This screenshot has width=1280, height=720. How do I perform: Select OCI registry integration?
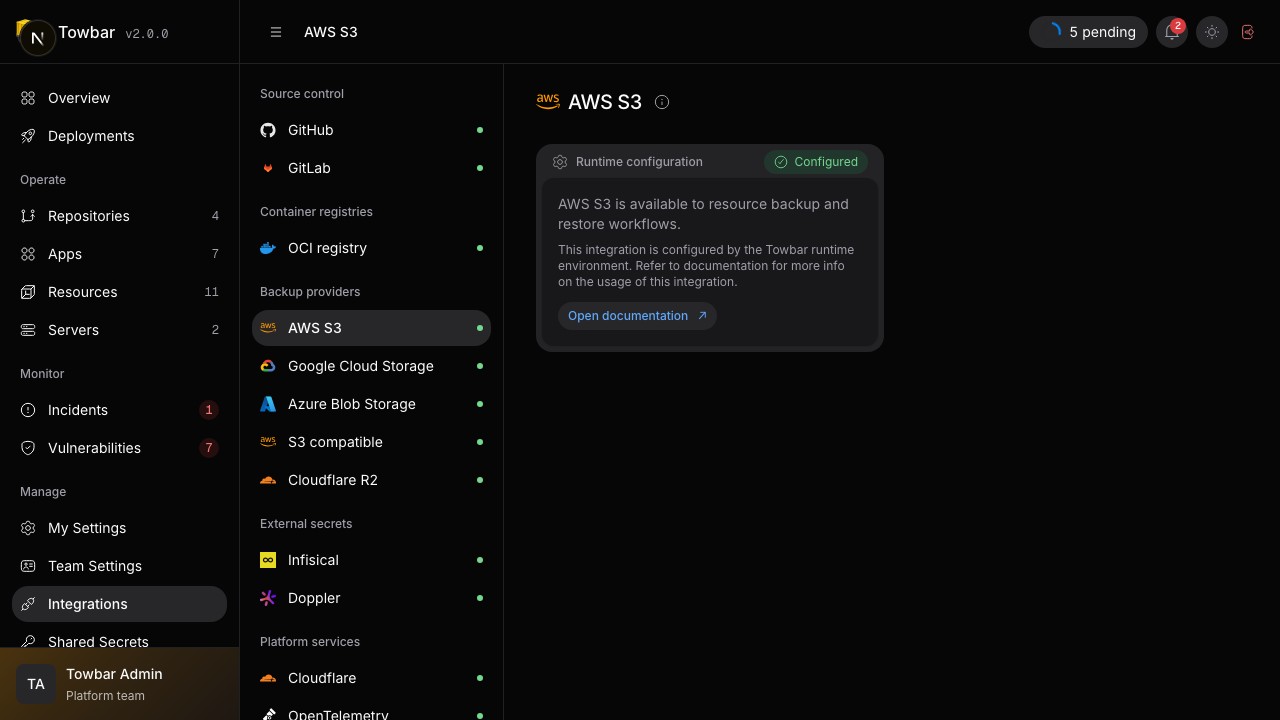[x=371, y=248]
